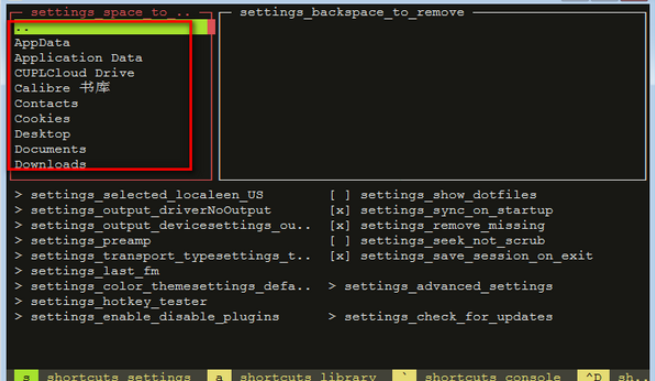655x381 pixels.
Task: Open the AppData folder entry
Action: 42,43
